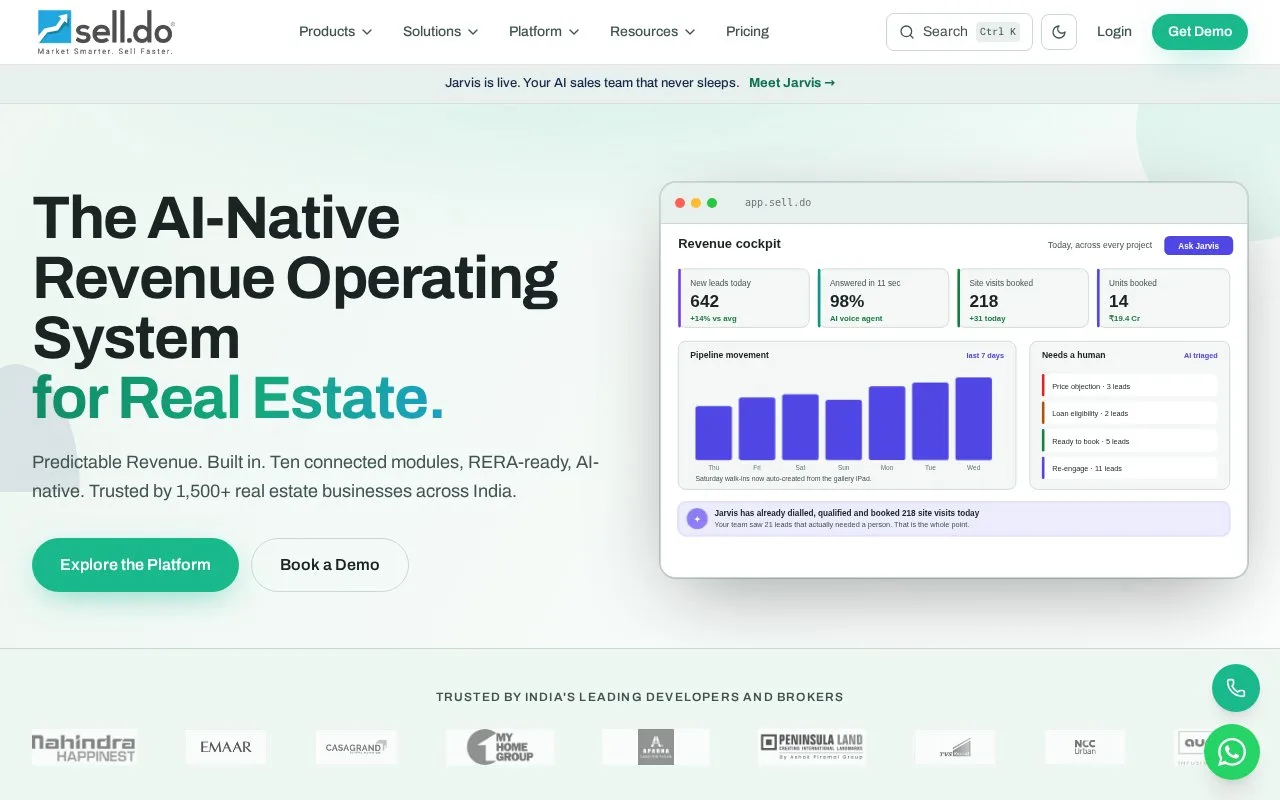The height and width of the screenshot is (800, 1280).
Task: Select the Answered in 11 sec card
Action: coord(883,298)
